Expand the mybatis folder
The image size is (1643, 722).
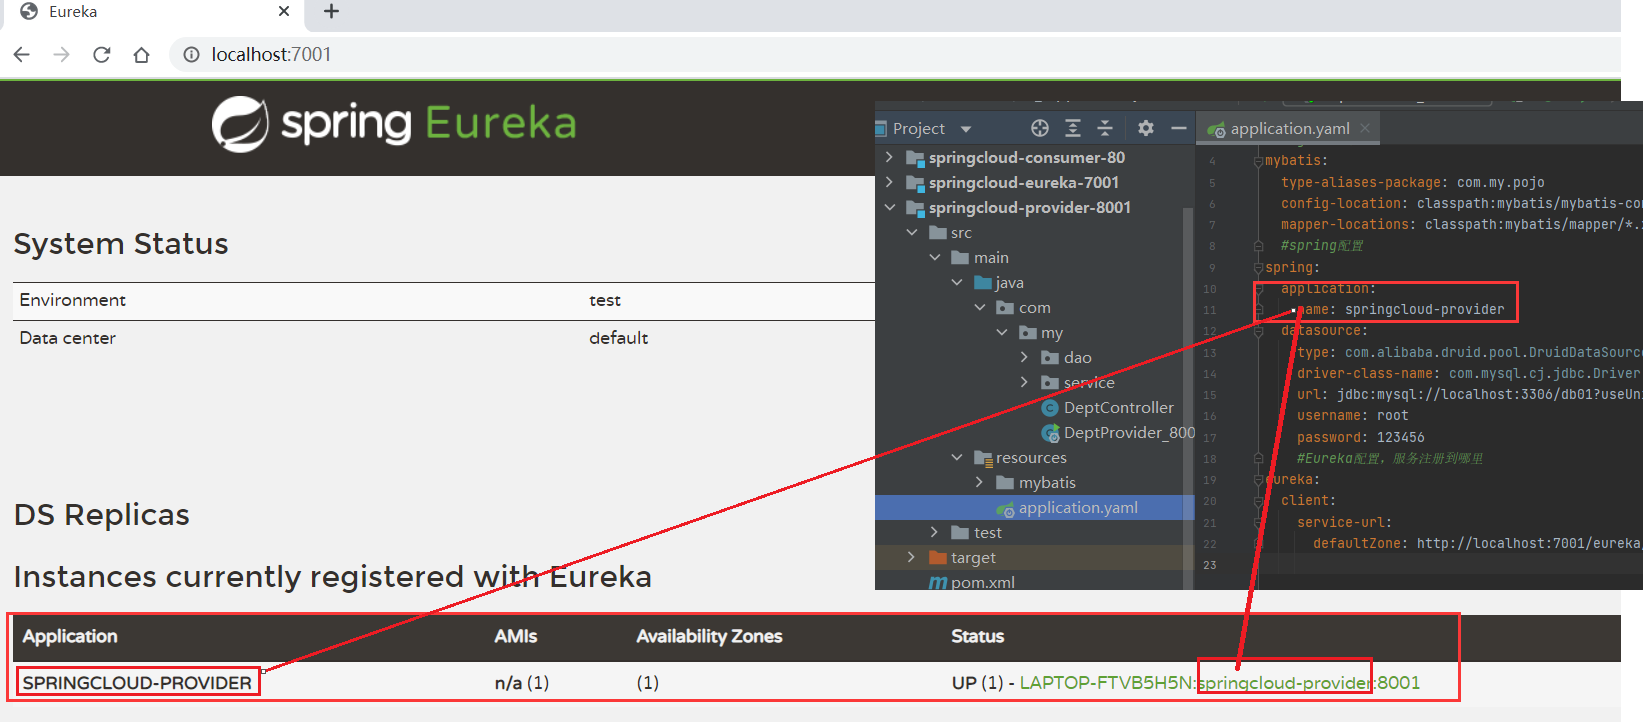[980, 482]
